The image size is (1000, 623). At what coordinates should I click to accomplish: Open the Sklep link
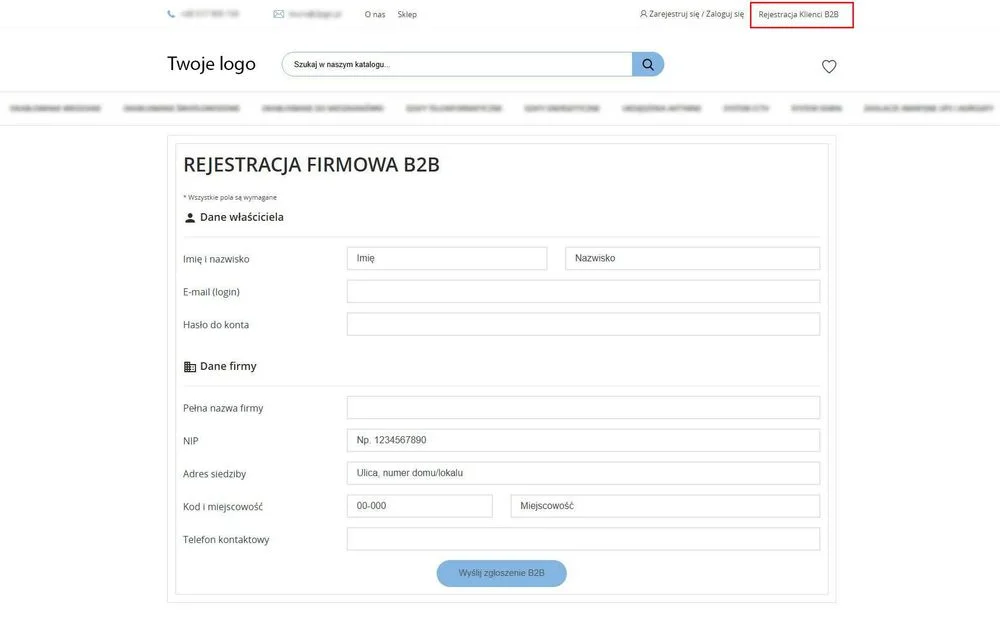tap(407, 14)
